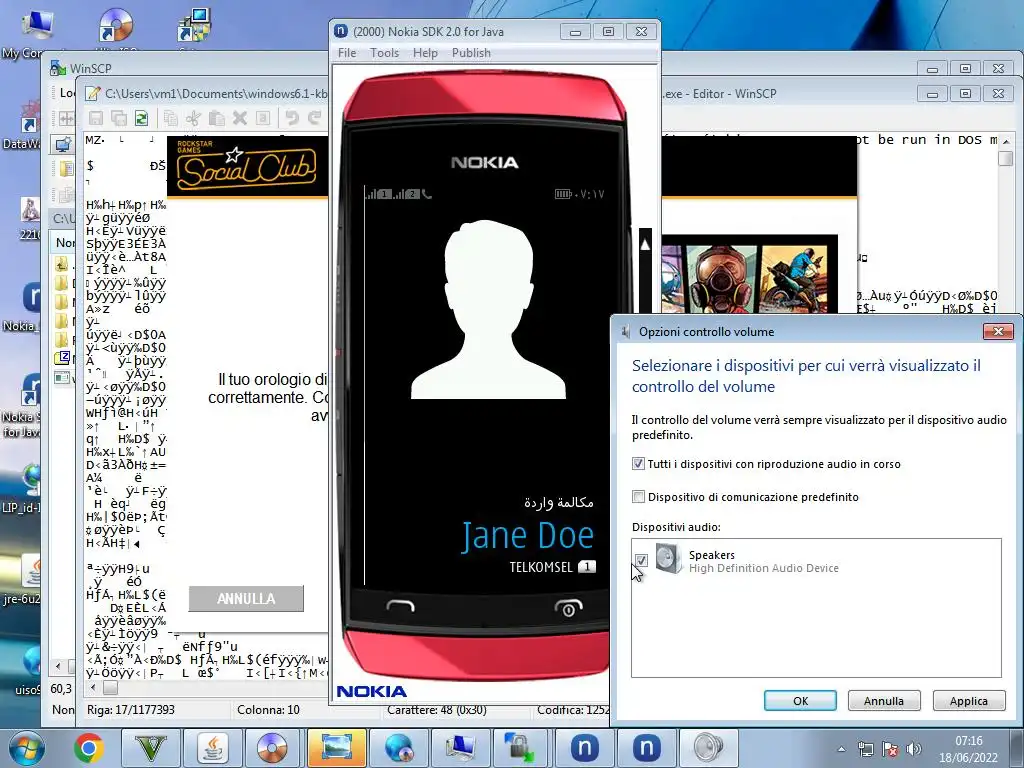This screenshot has height=768, width=1024.
Task: Toggle the Speakers device checkbox
Action: [x=641, y=560]
